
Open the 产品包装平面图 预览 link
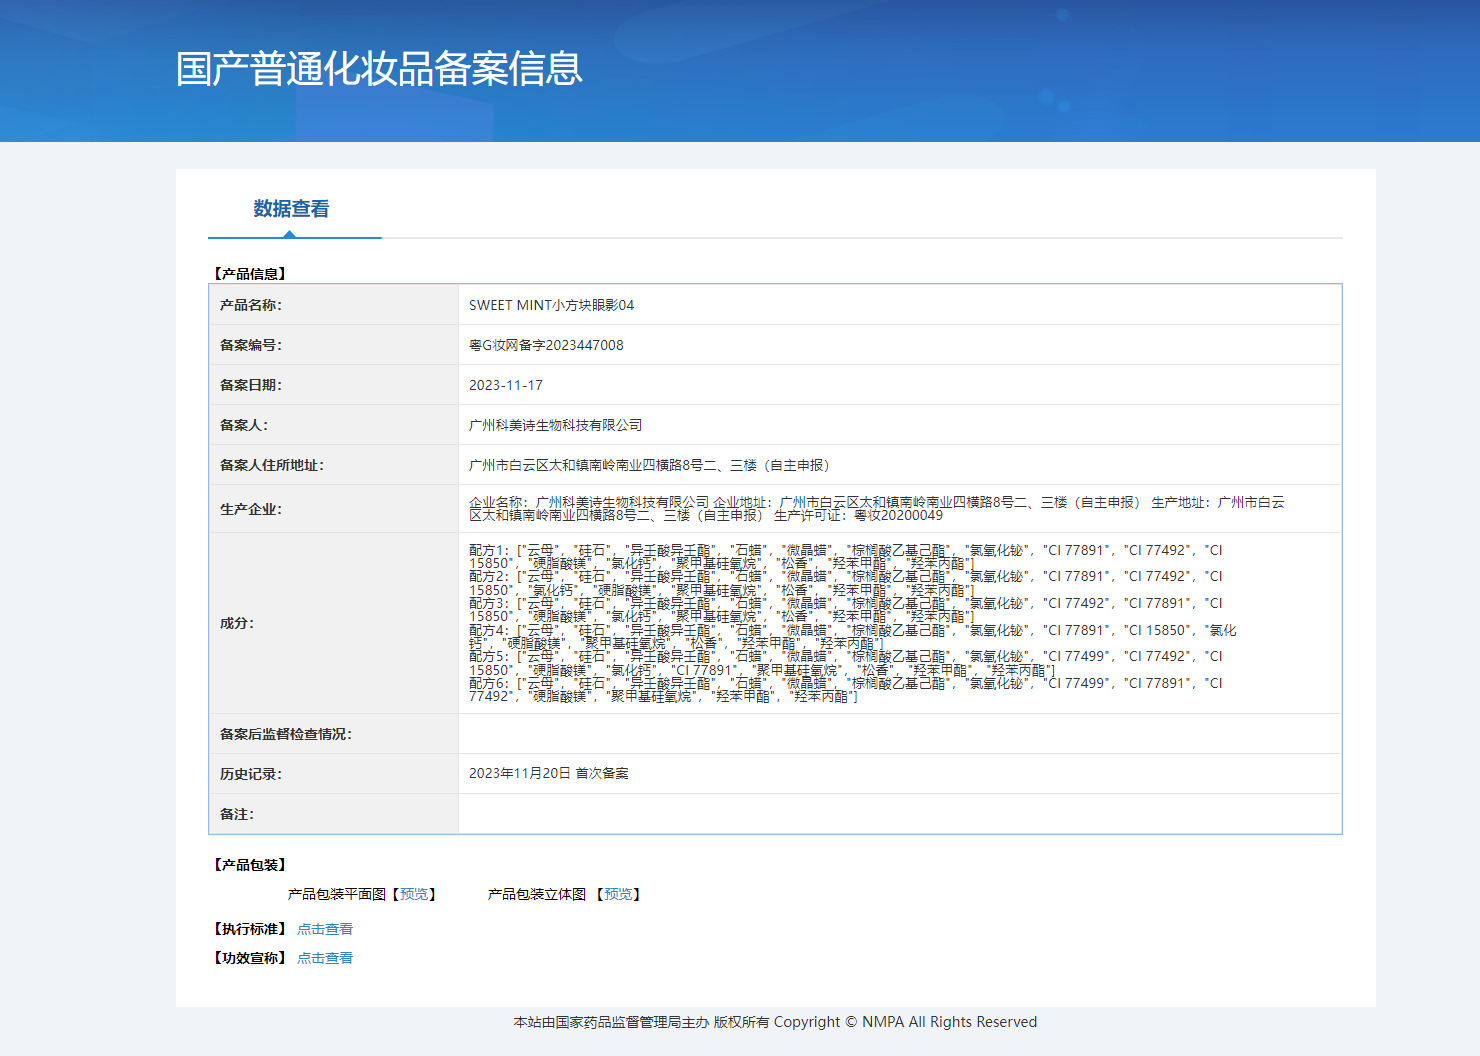coord(414,894)
